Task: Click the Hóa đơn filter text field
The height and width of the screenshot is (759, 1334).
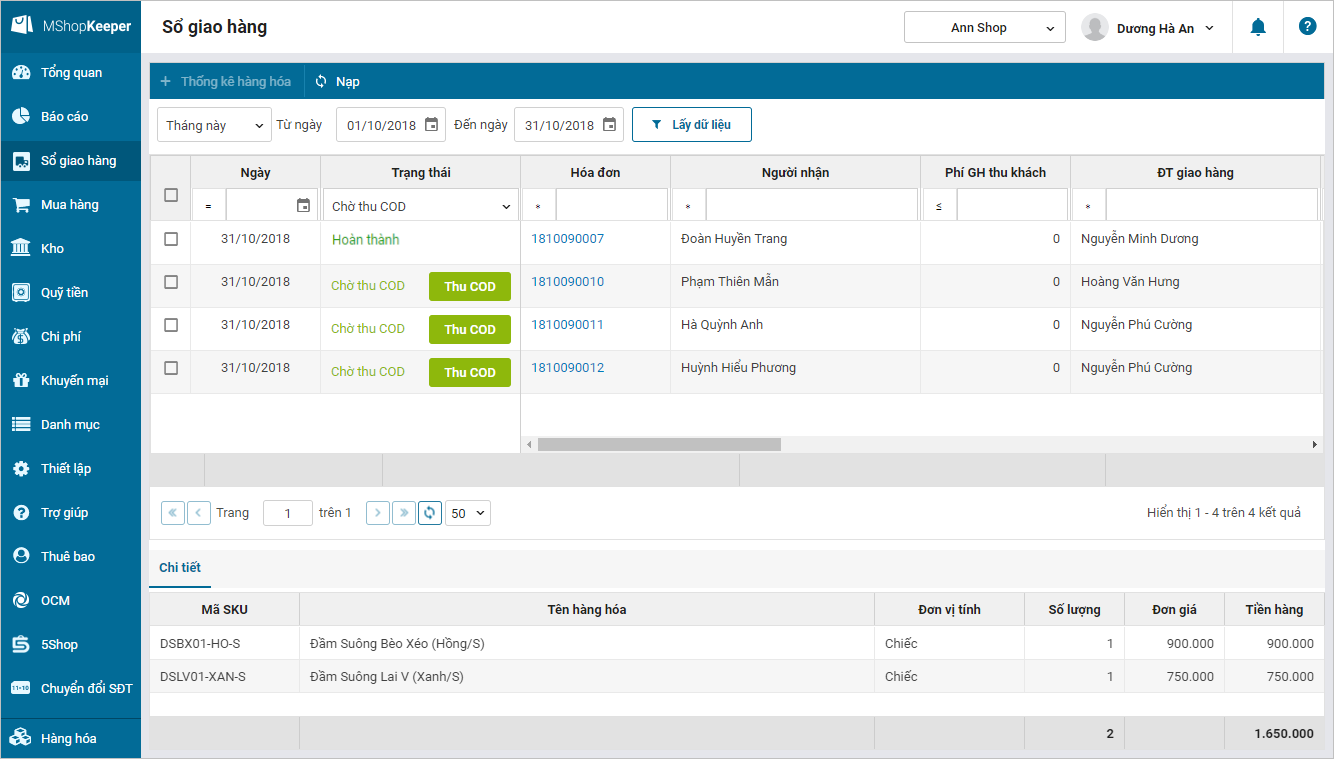Action: (612, 206)
